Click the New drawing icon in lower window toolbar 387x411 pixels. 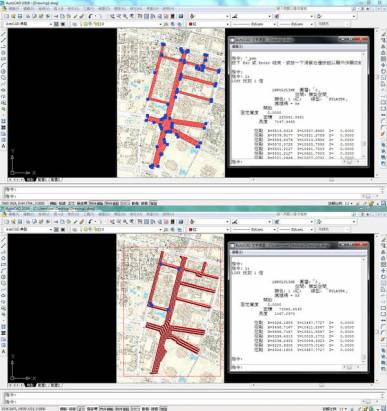point(6,221)
